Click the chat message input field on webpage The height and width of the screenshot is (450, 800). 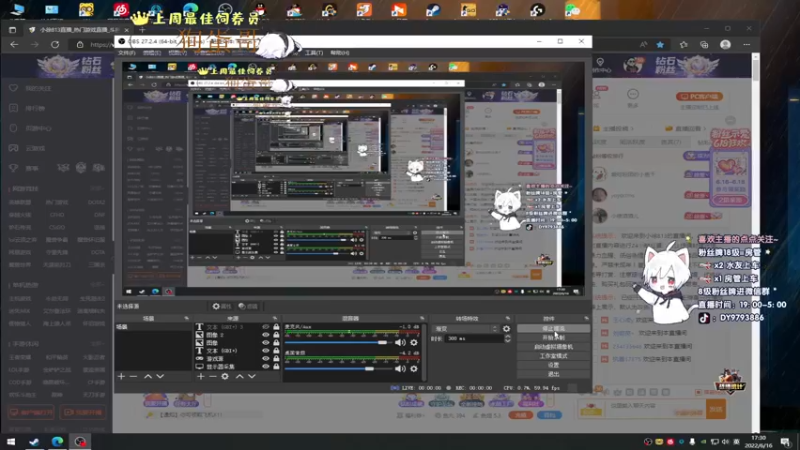[655, 408]
